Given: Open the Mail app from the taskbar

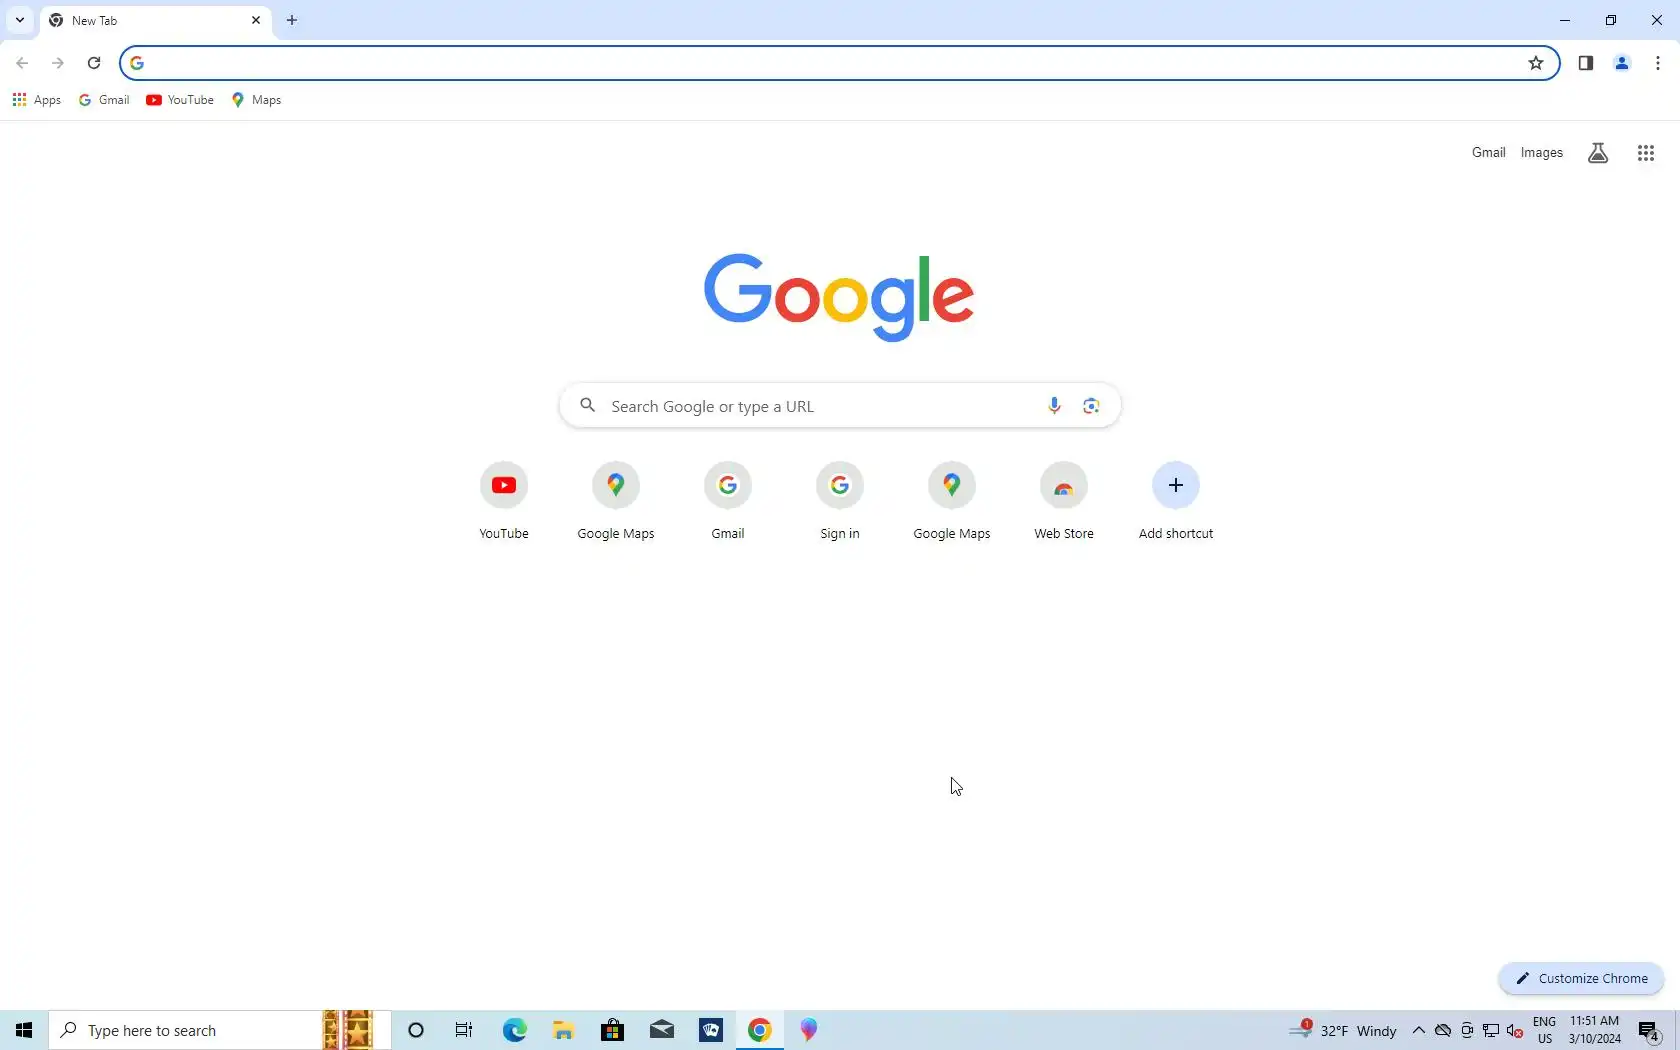Looking at the screenshot, I should (x=661, y=1030).
